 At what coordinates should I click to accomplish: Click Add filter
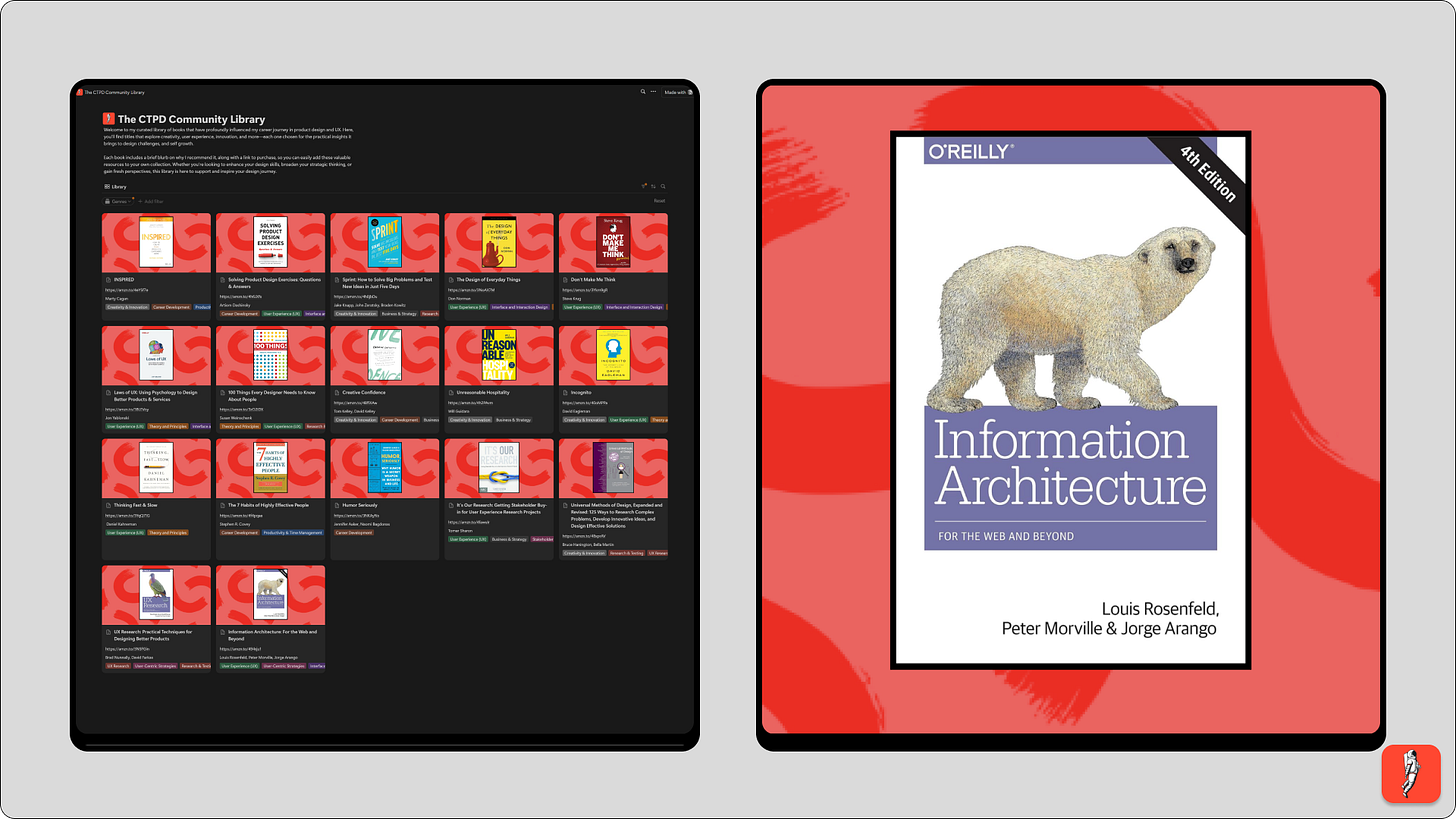point(152,201)
